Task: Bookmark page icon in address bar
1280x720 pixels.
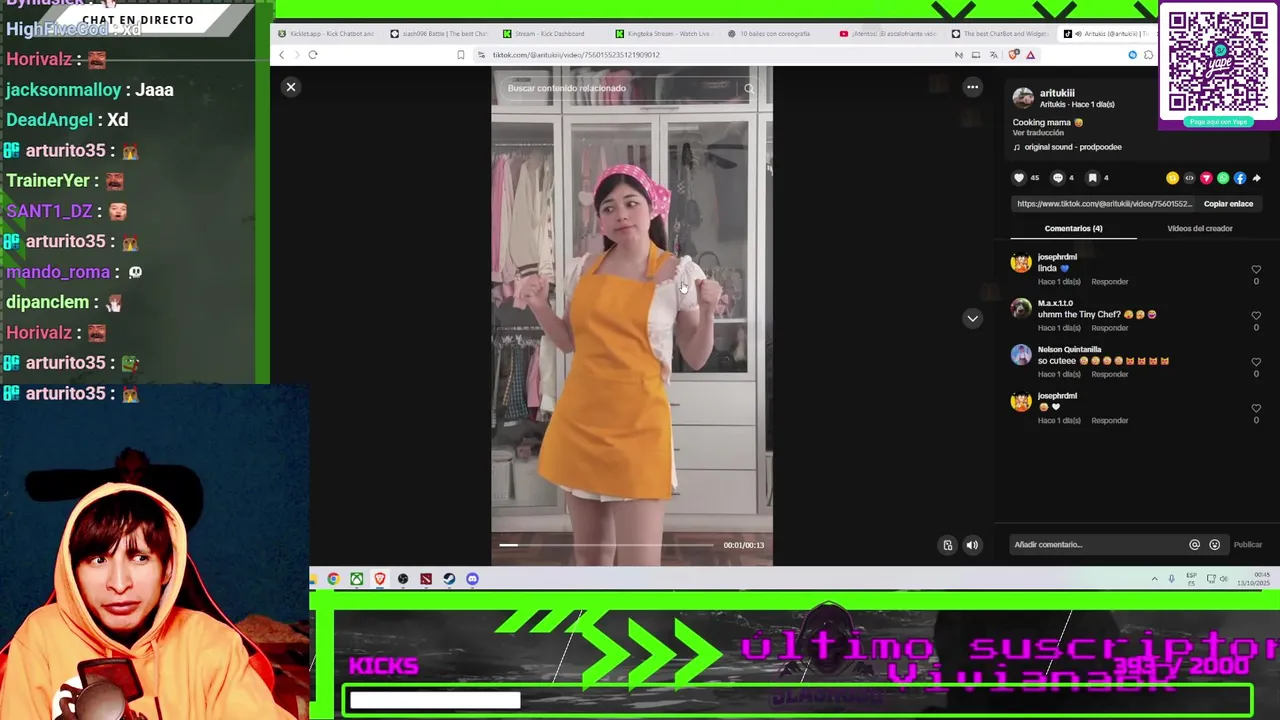Action: [x=460, y=55]
